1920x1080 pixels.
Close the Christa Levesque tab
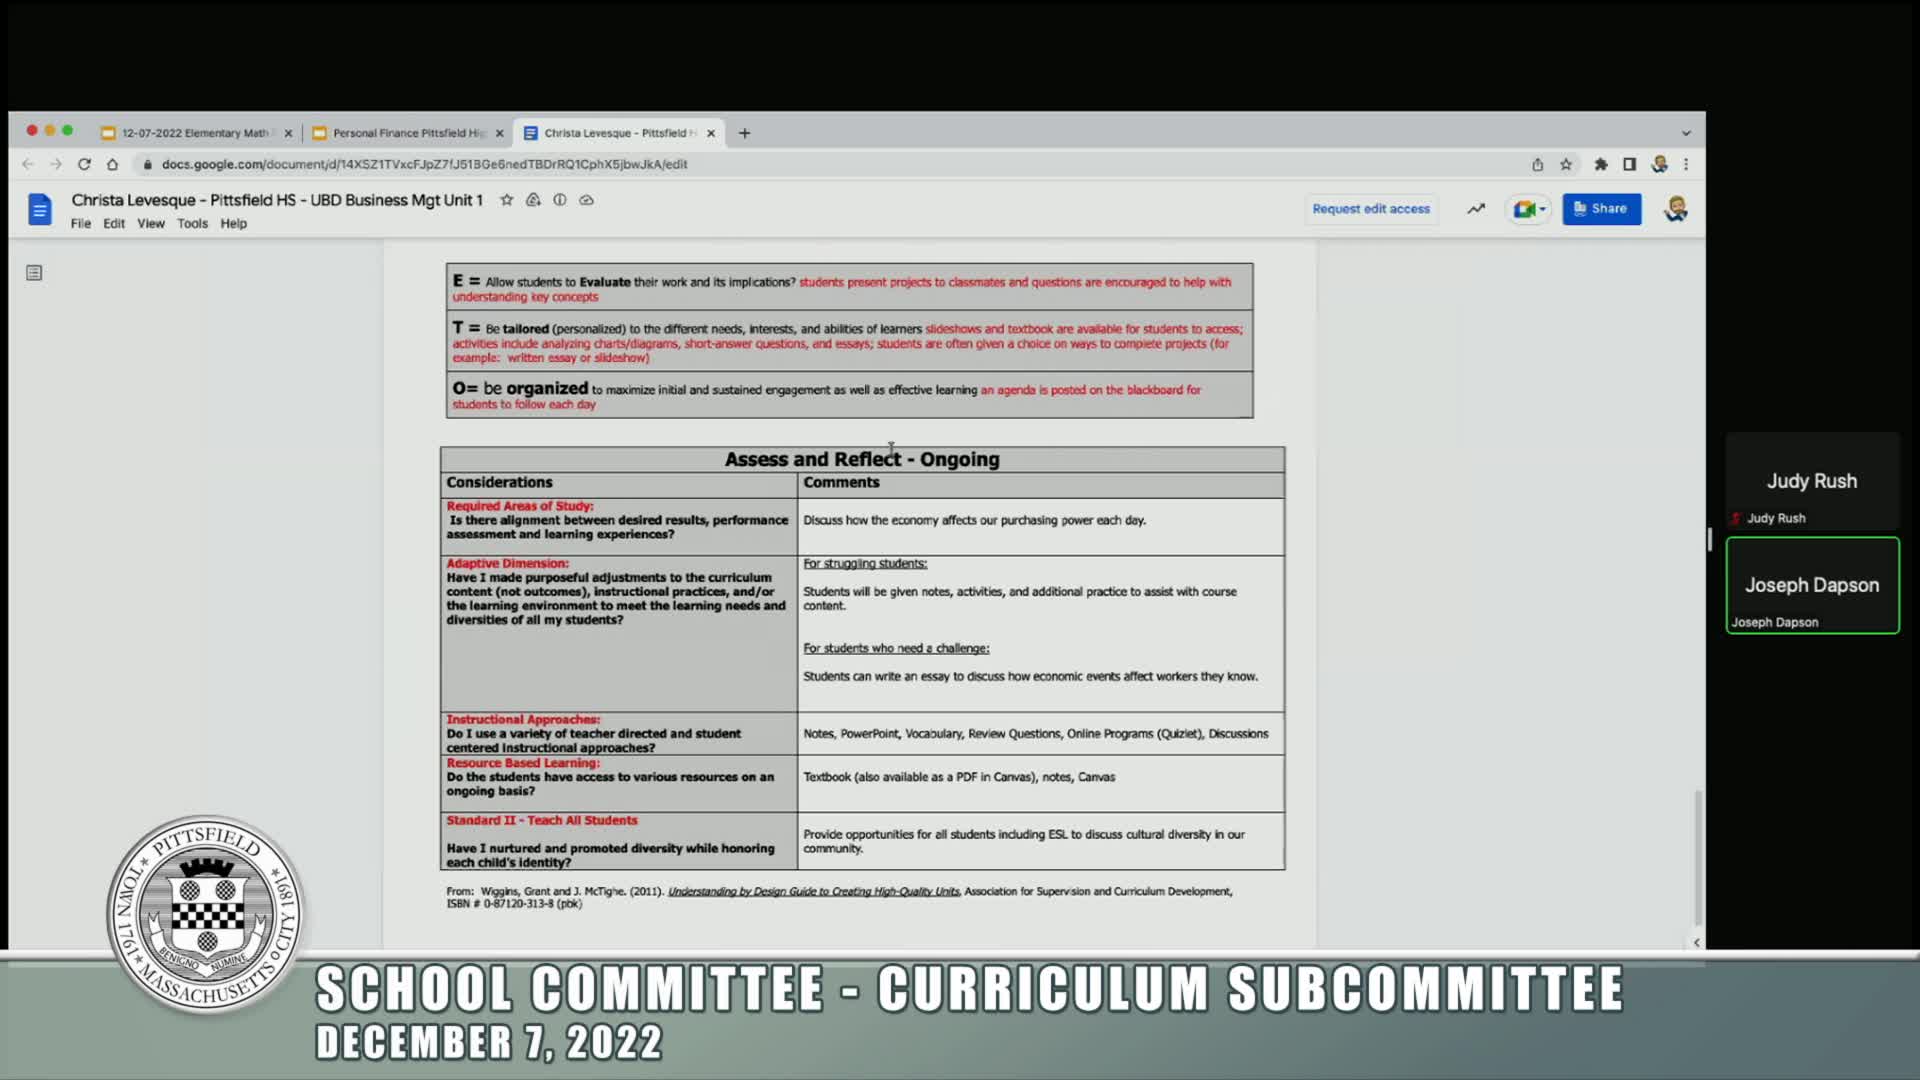tap(711, 133)
